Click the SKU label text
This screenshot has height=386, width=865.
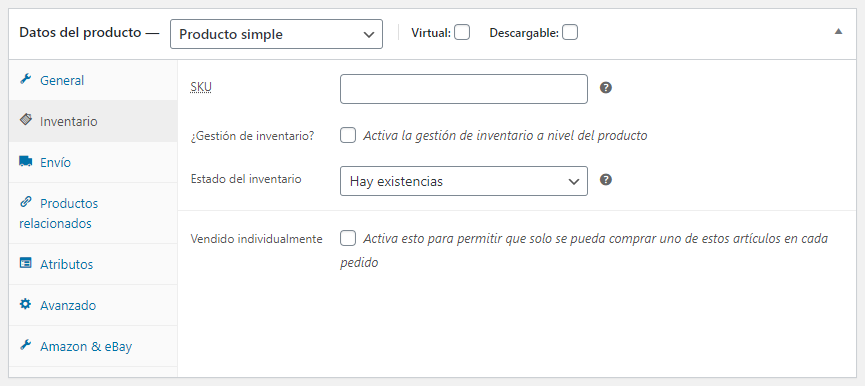click(x=201, y=87)
